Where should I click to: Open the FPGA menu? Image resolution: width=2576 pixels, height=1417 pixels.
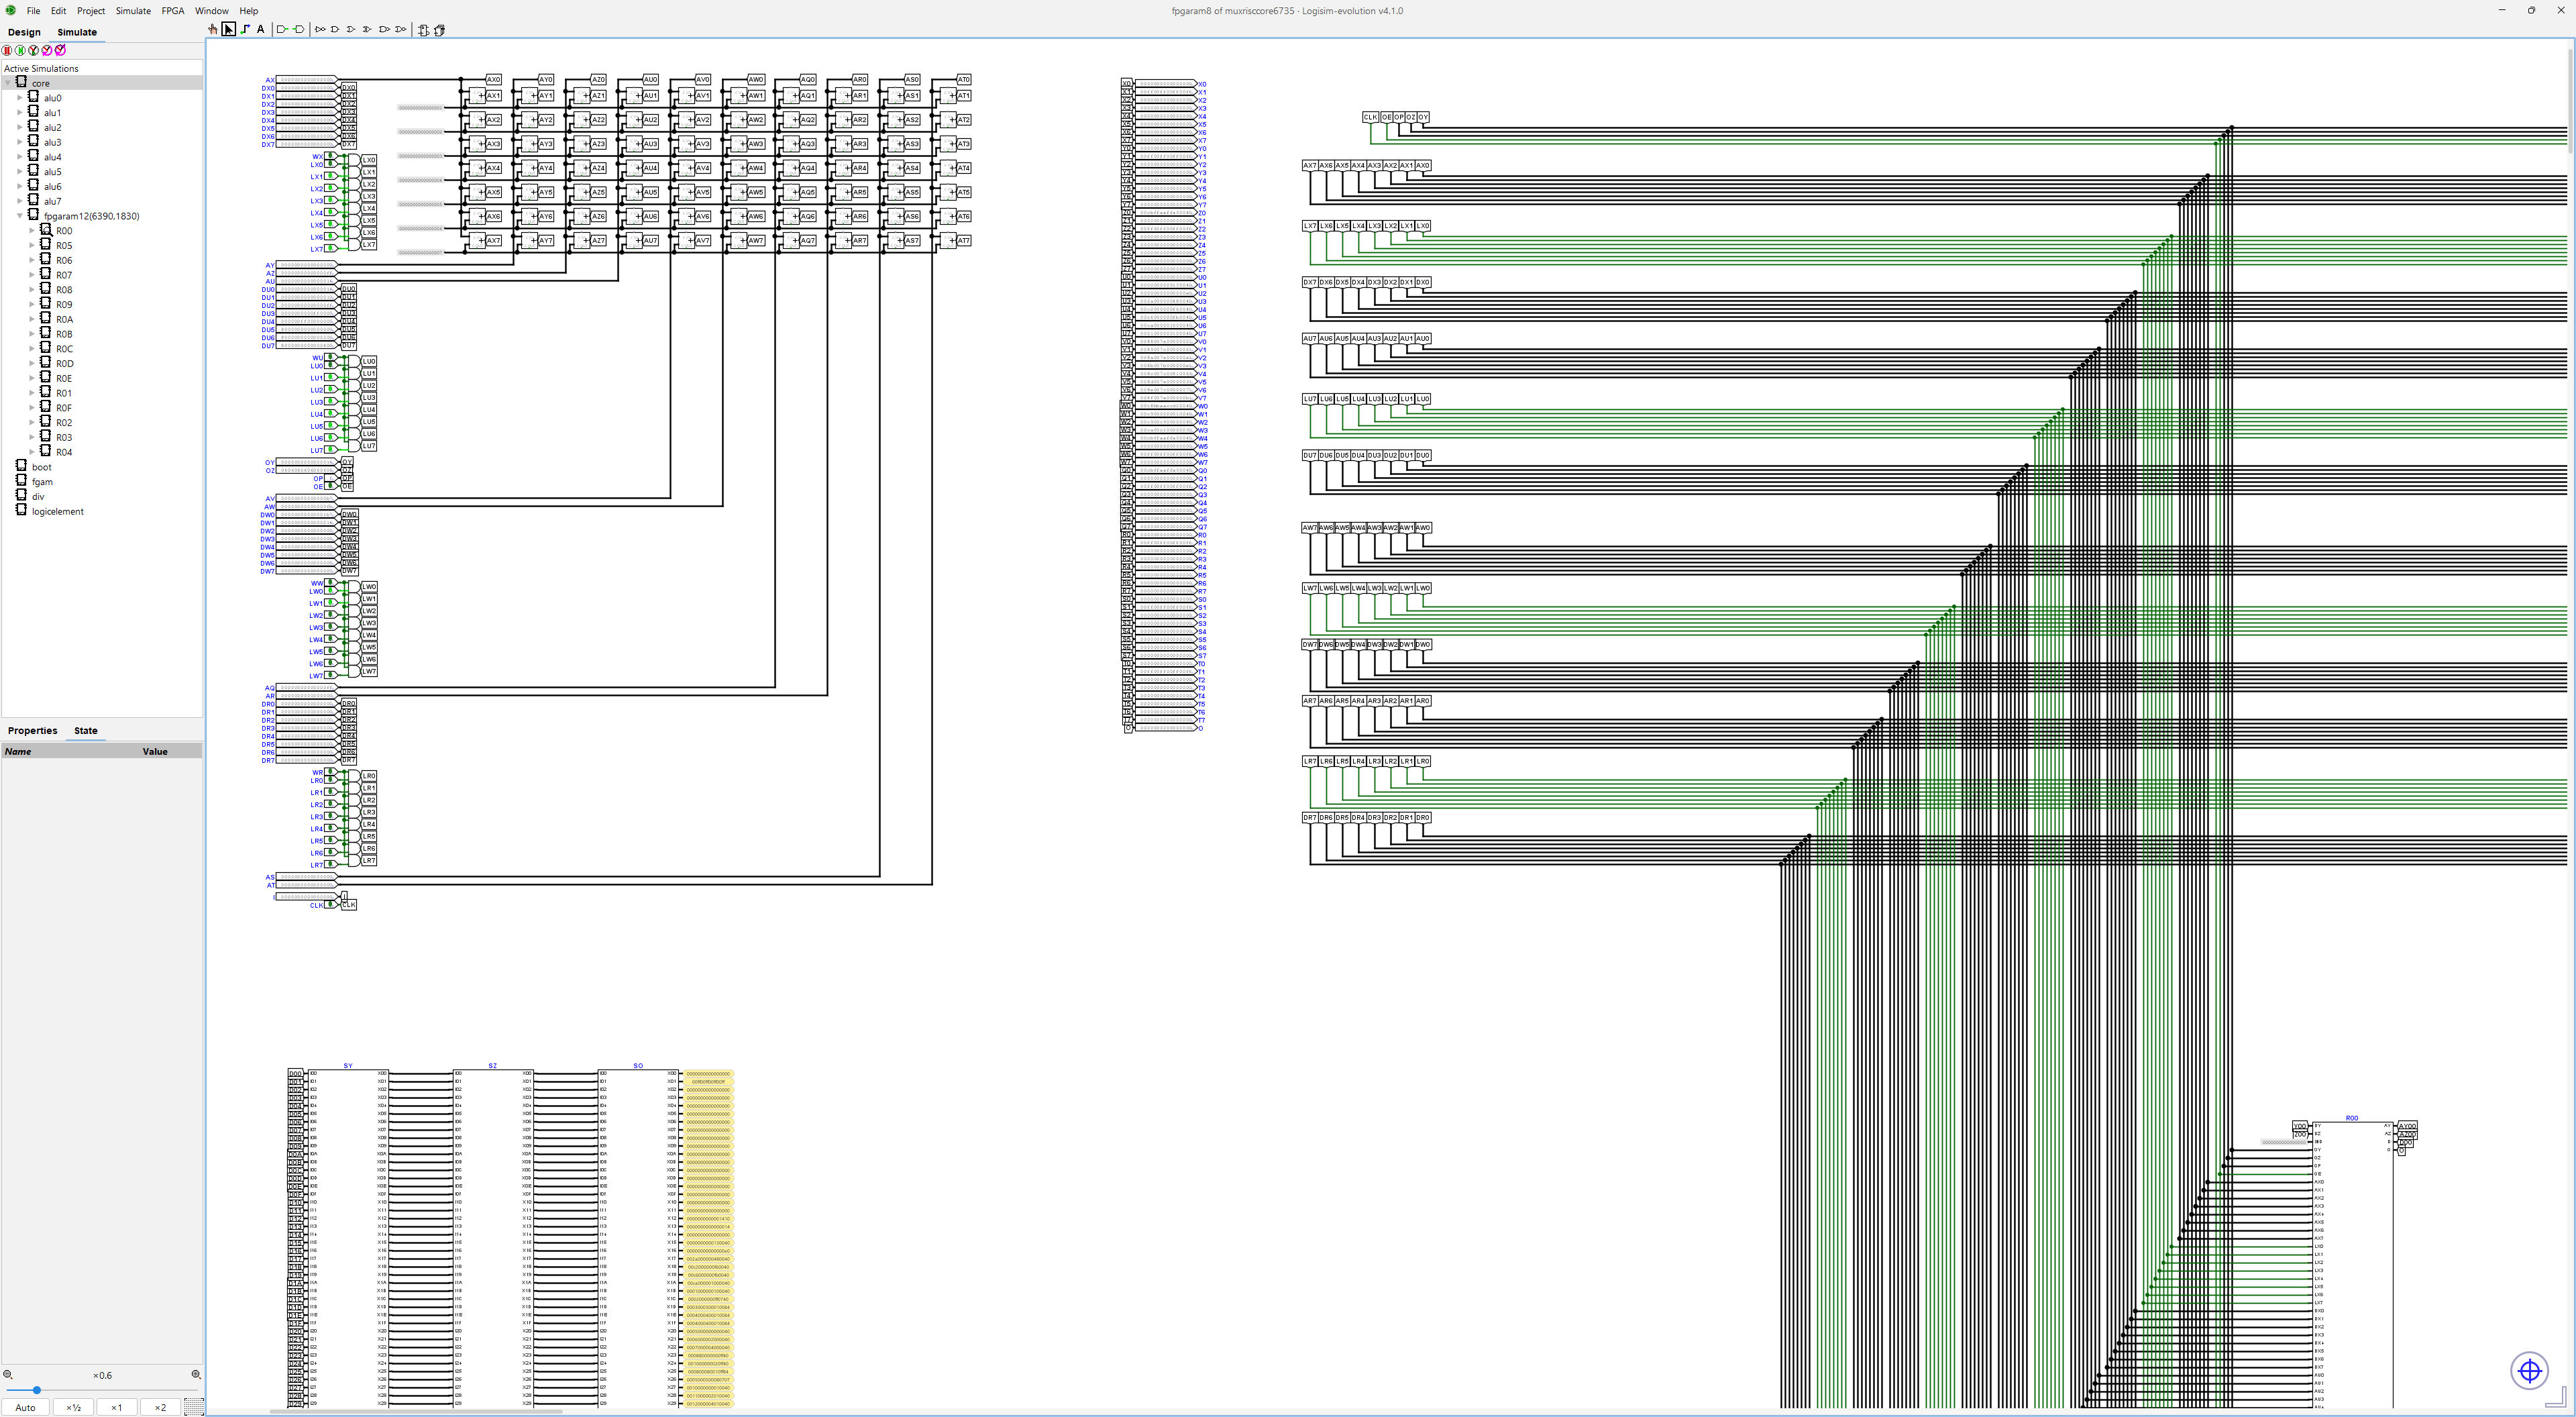[x=173, y=11]
